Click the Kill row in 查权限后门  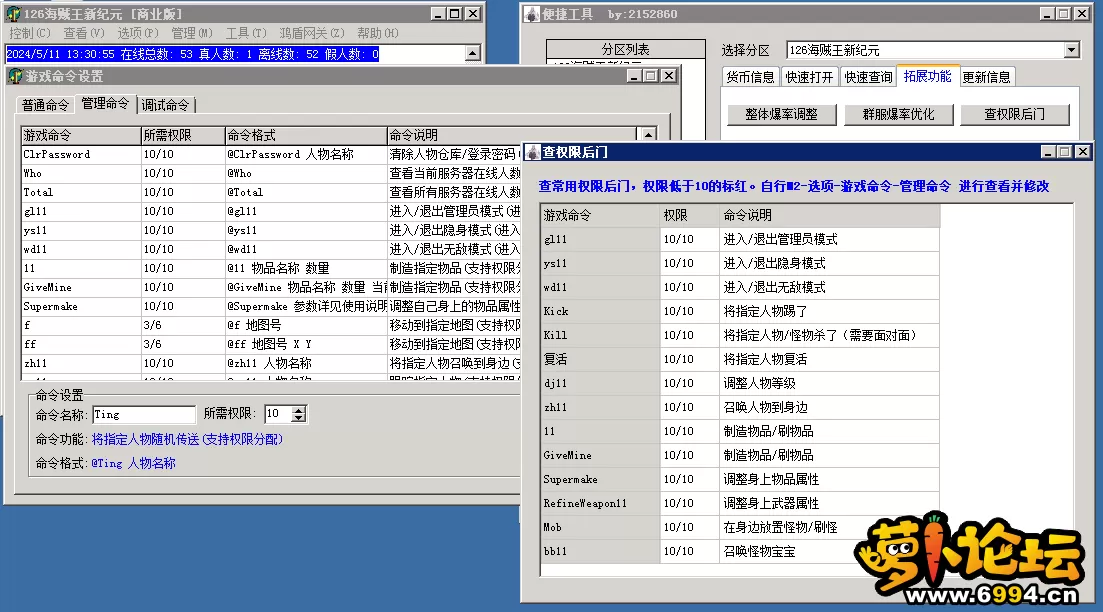click(x=740, y=335)
